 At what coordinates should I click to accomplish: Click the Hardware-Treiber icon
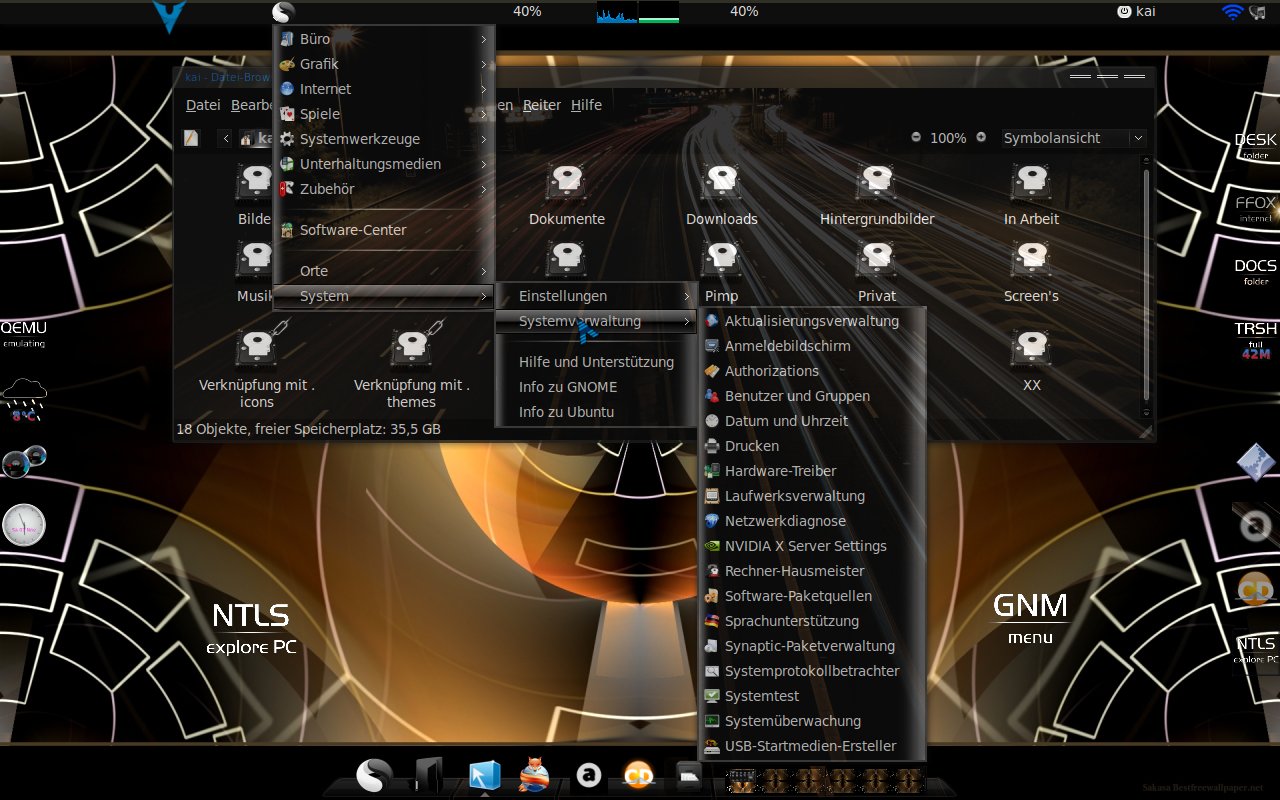(712, 471)
